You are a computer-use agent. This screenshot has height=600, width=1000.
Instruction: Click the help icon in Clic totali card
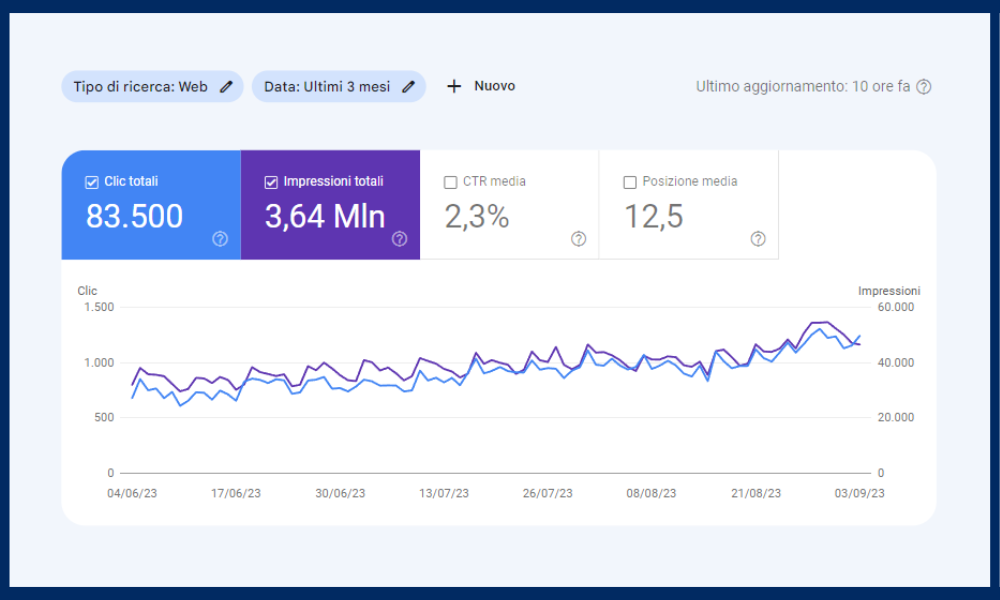(x=220, y=239)
